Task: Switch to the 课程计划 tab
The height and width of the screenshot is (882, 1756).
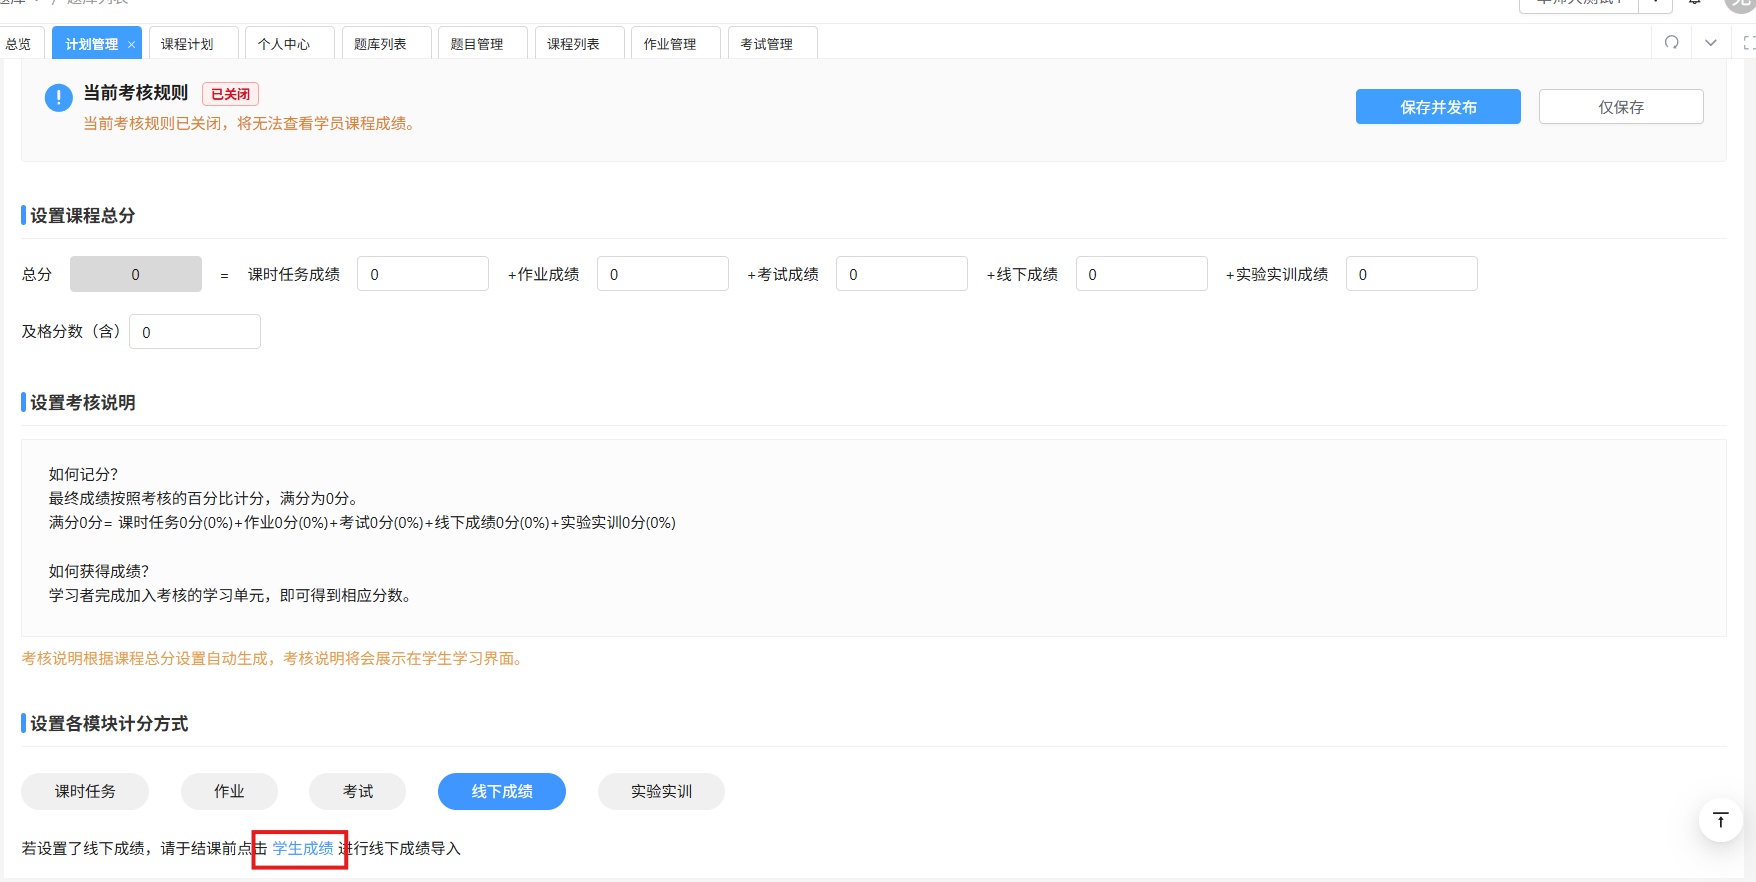Action: [x=187, y=44]
